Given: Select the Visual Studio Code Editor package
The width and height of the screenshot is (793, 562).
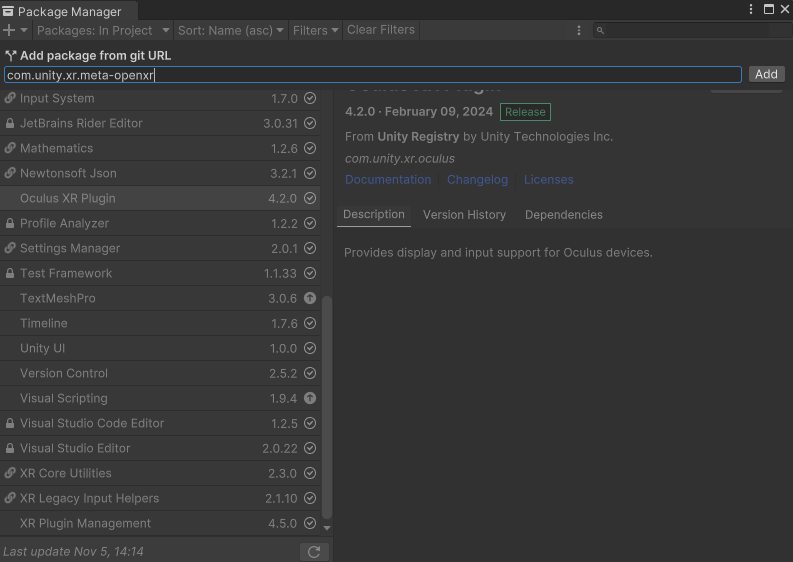Looking at the screenshot, I should point(160,423).
